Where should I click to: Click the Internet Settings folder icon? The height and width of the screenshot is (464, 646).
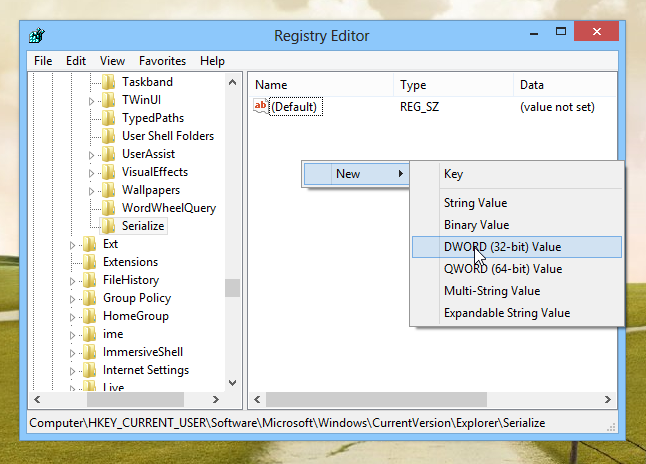pos(90,370)
